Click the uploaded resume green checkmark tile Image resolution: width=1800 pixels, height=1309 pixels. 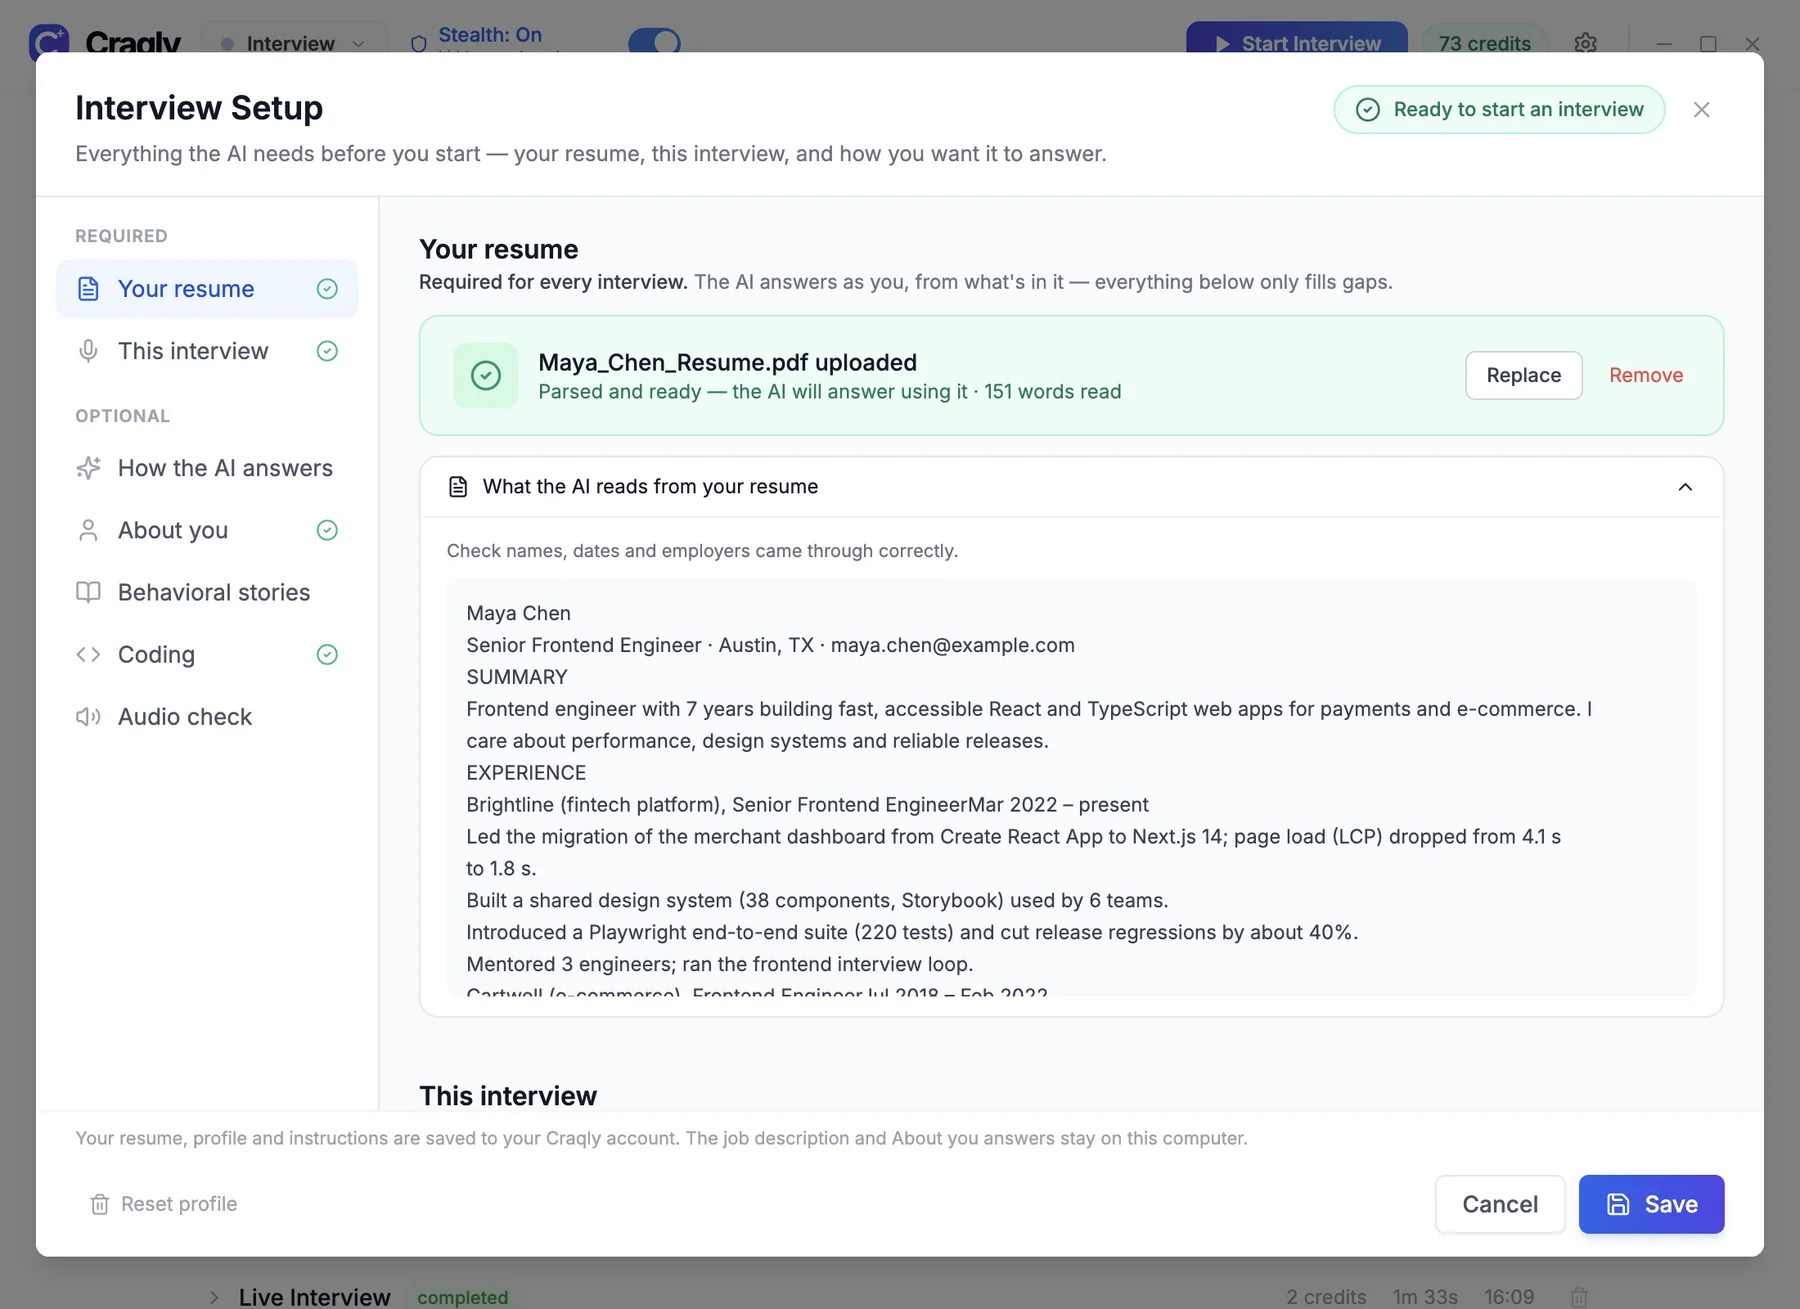pos(486,376)
